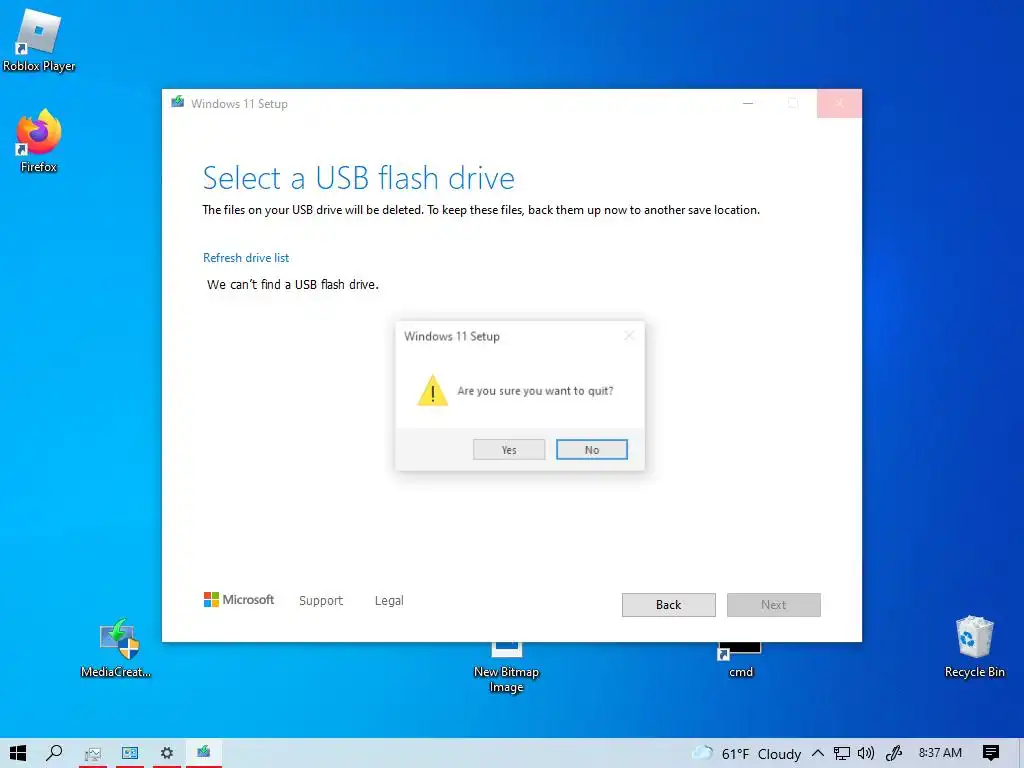Select the cmd desktop shortcut

coord(741,660)
